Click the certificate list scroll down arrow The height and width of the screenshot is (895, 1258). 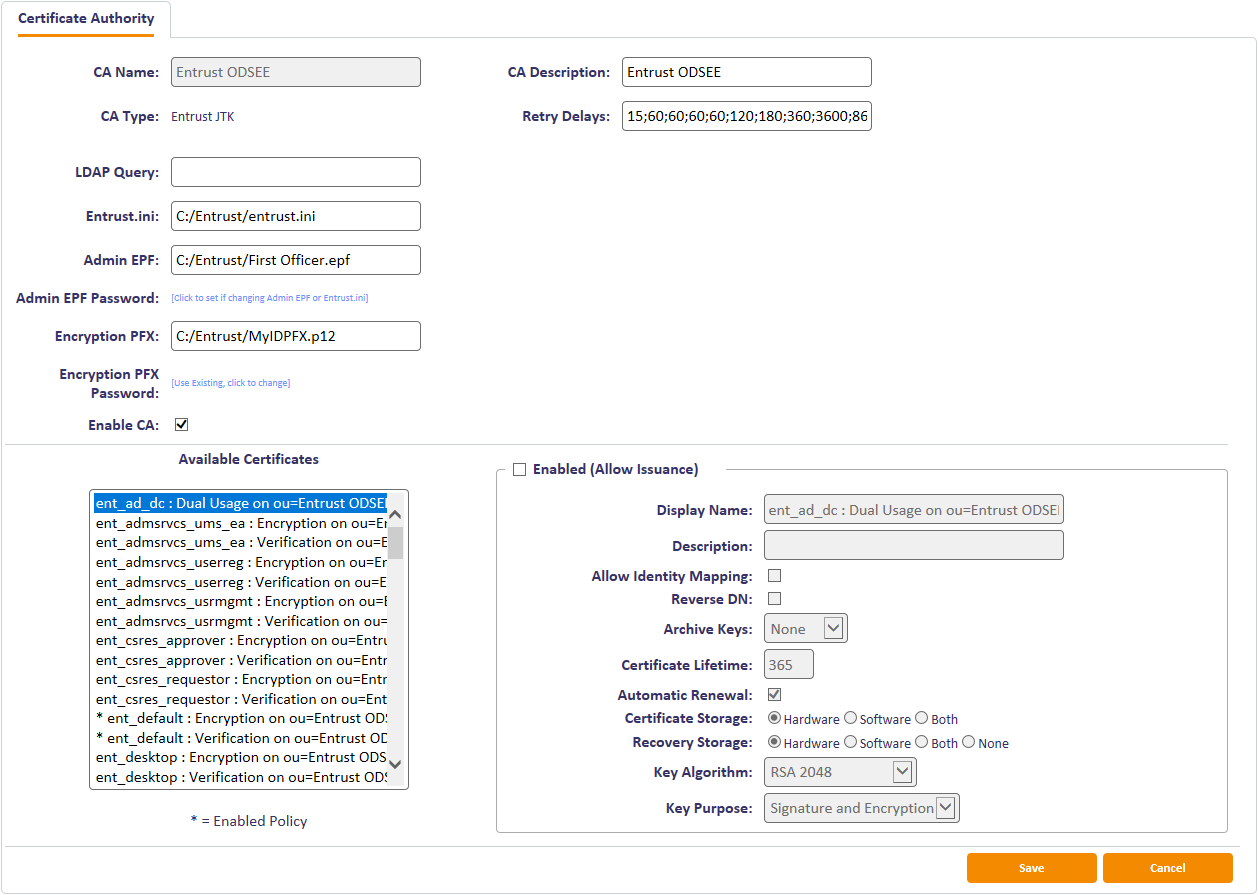coord(395,764)
